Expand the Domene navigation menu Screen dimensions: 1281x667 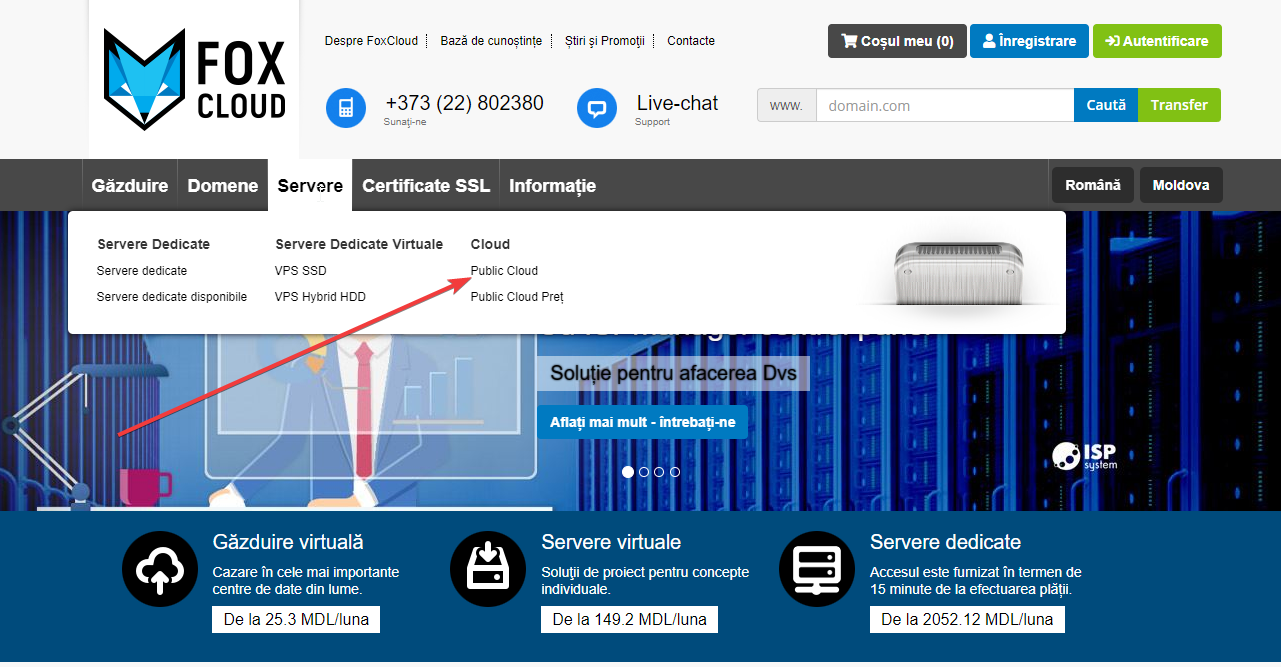pyautogui.click(x=223, y=186)
